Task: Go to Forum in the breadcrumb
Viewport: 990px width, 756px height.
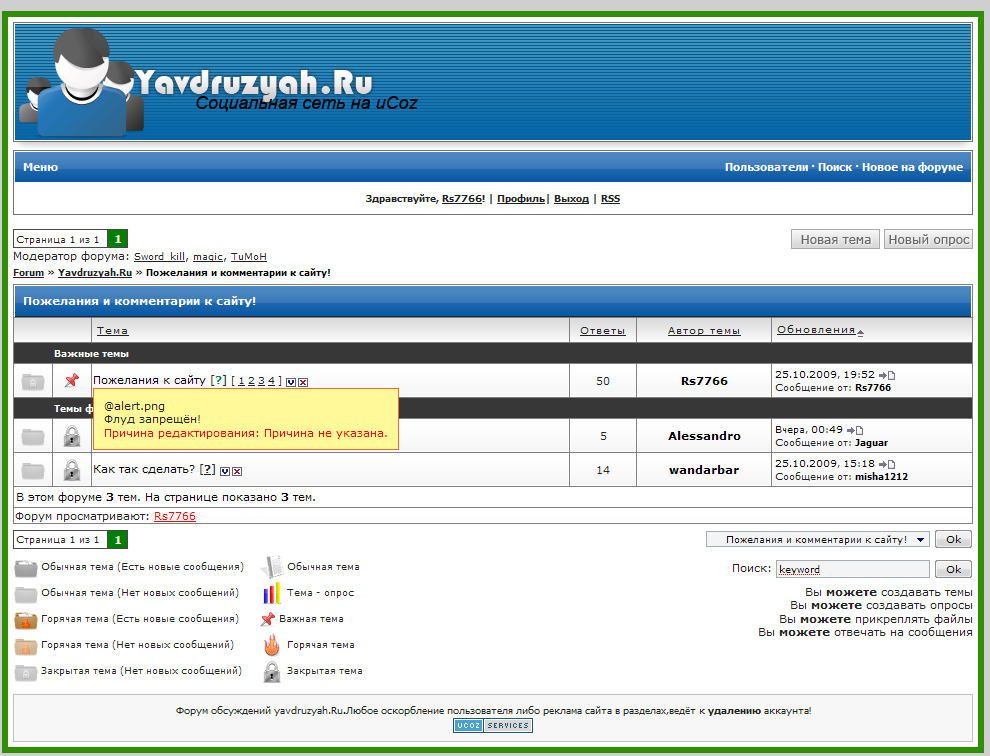Action: coord(28,273)
